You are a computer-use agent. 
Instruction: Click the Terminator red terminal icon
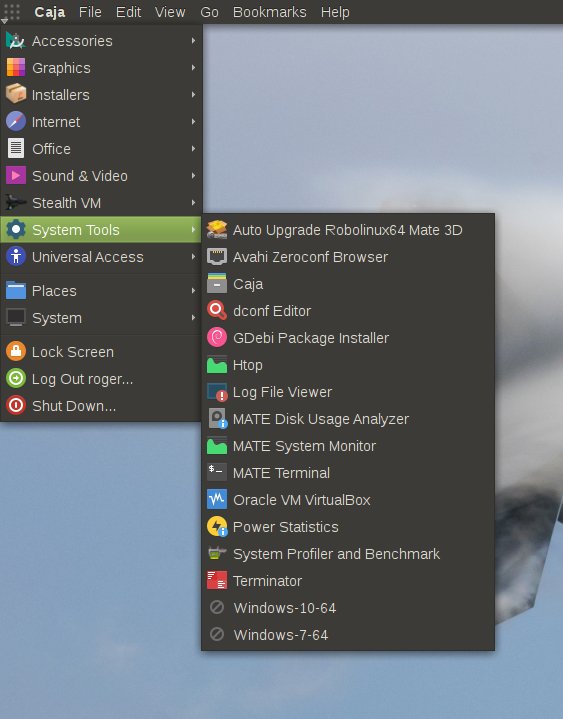click(217, 580)
